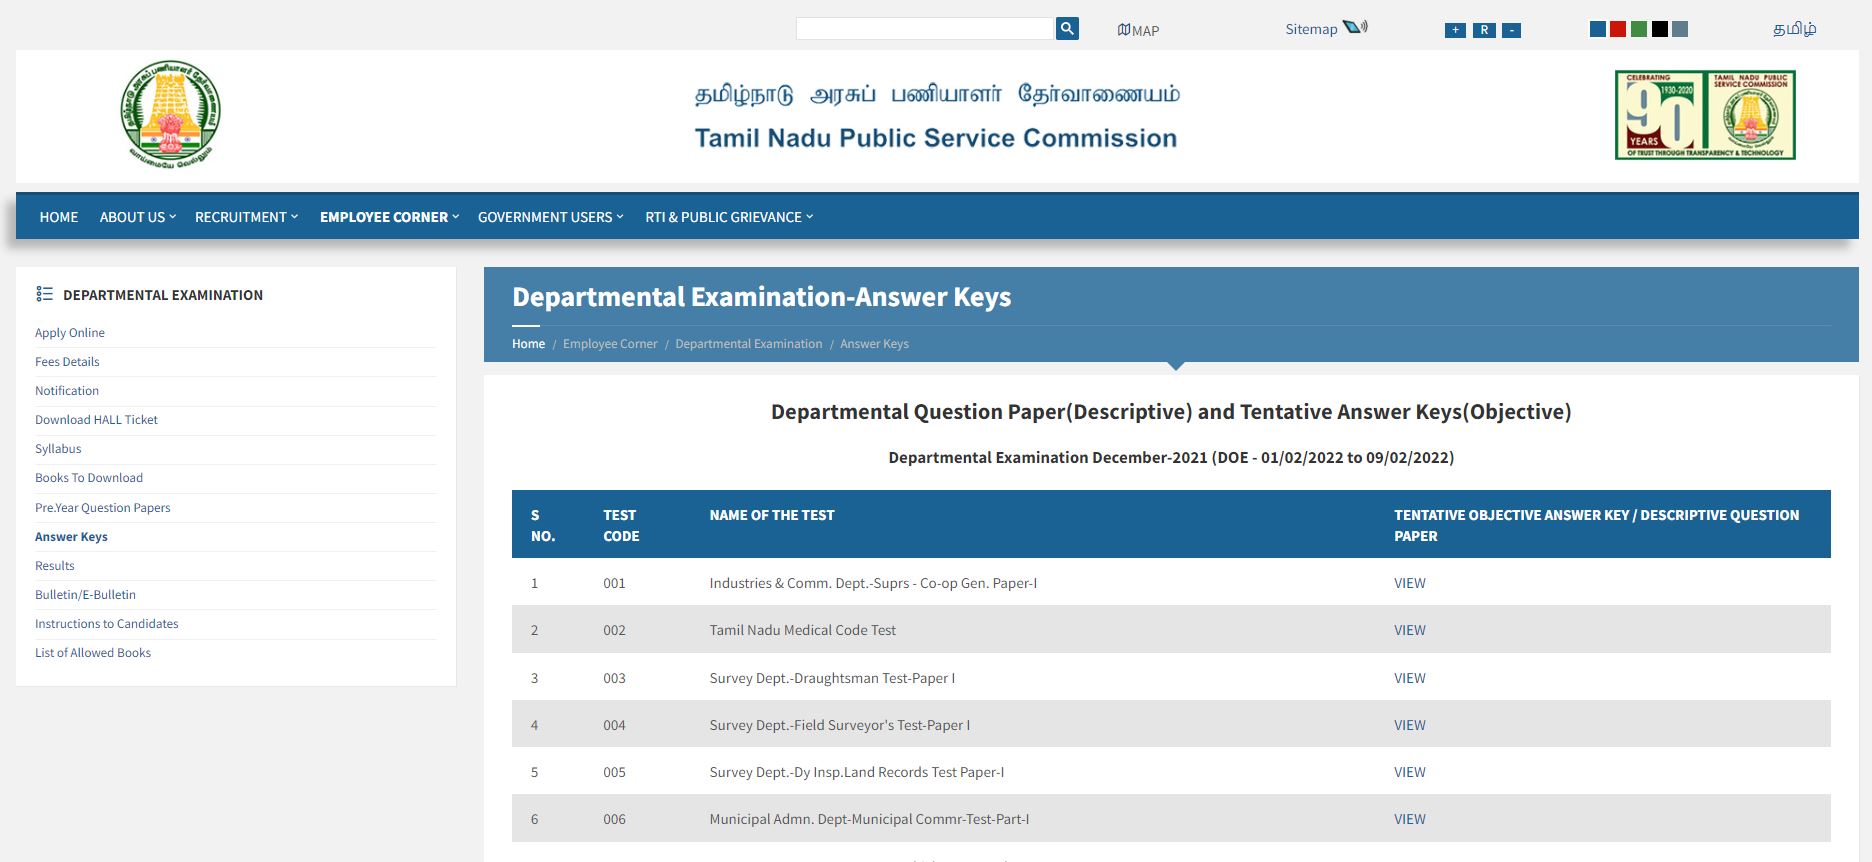Open Syllabus sidebar link

tap(58, 449)
